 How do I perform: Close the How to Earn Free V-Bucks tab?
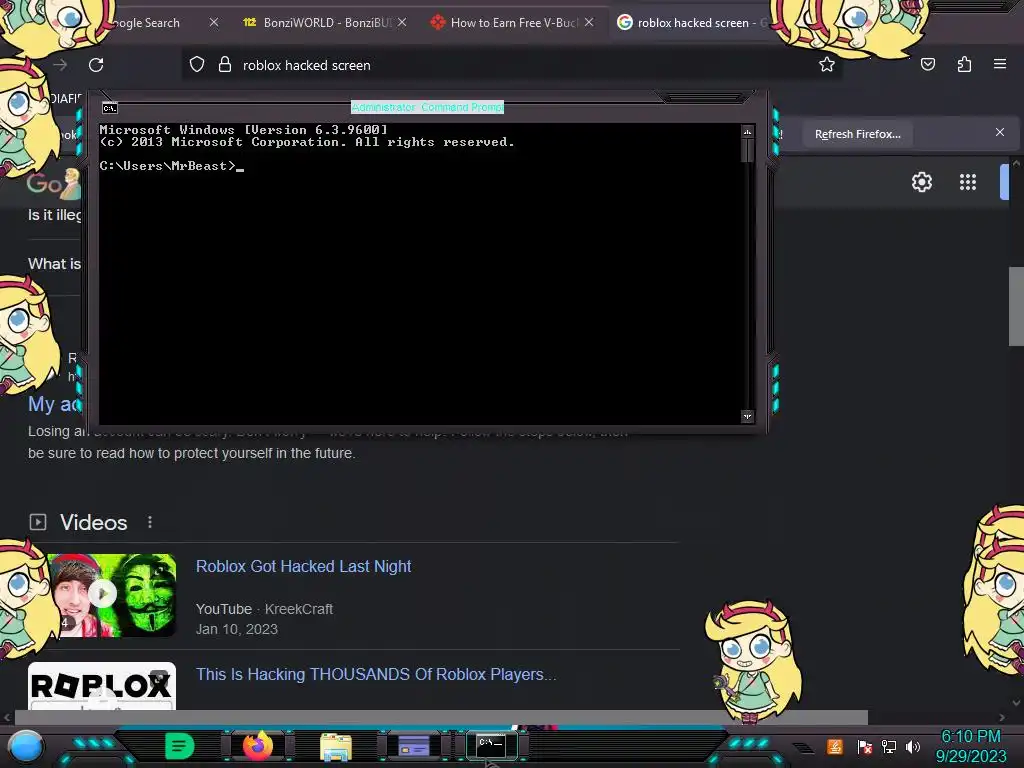click(589, 22)
